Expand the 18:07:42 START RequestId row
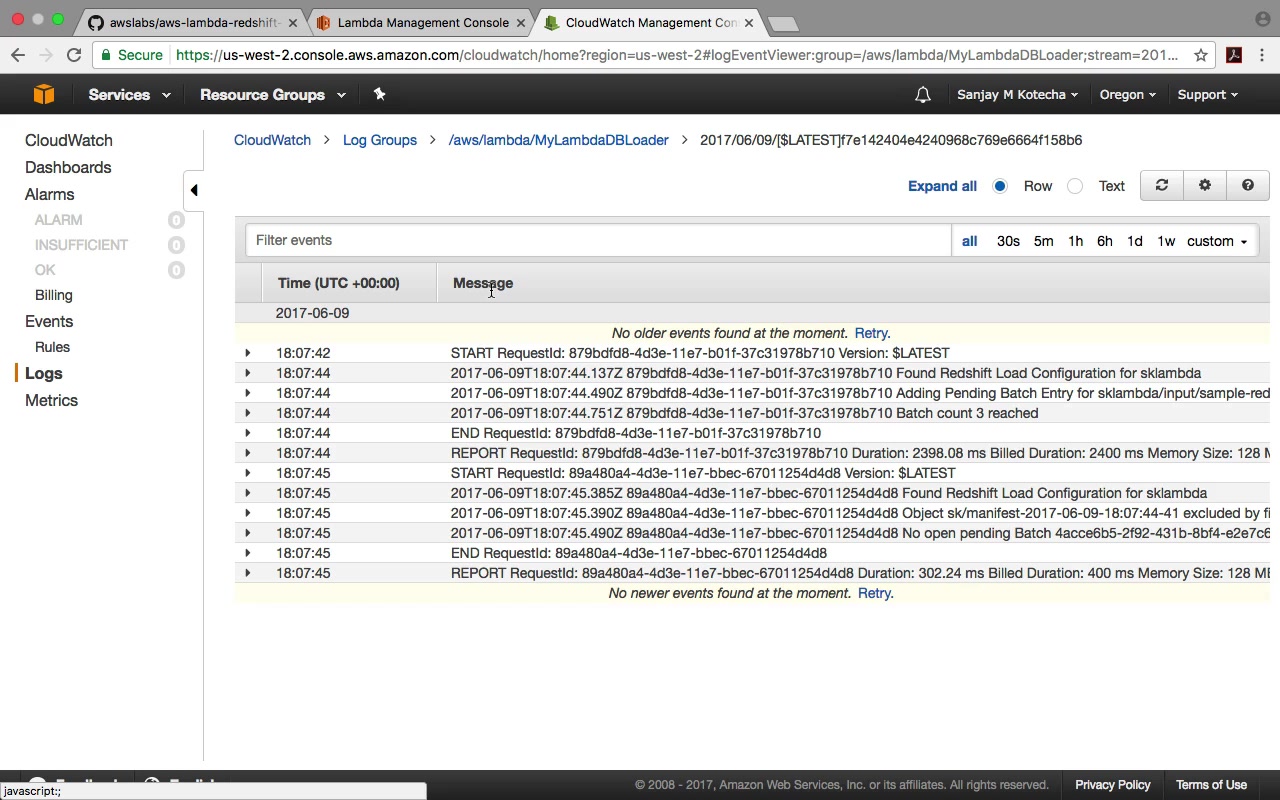 click(248, 353)
